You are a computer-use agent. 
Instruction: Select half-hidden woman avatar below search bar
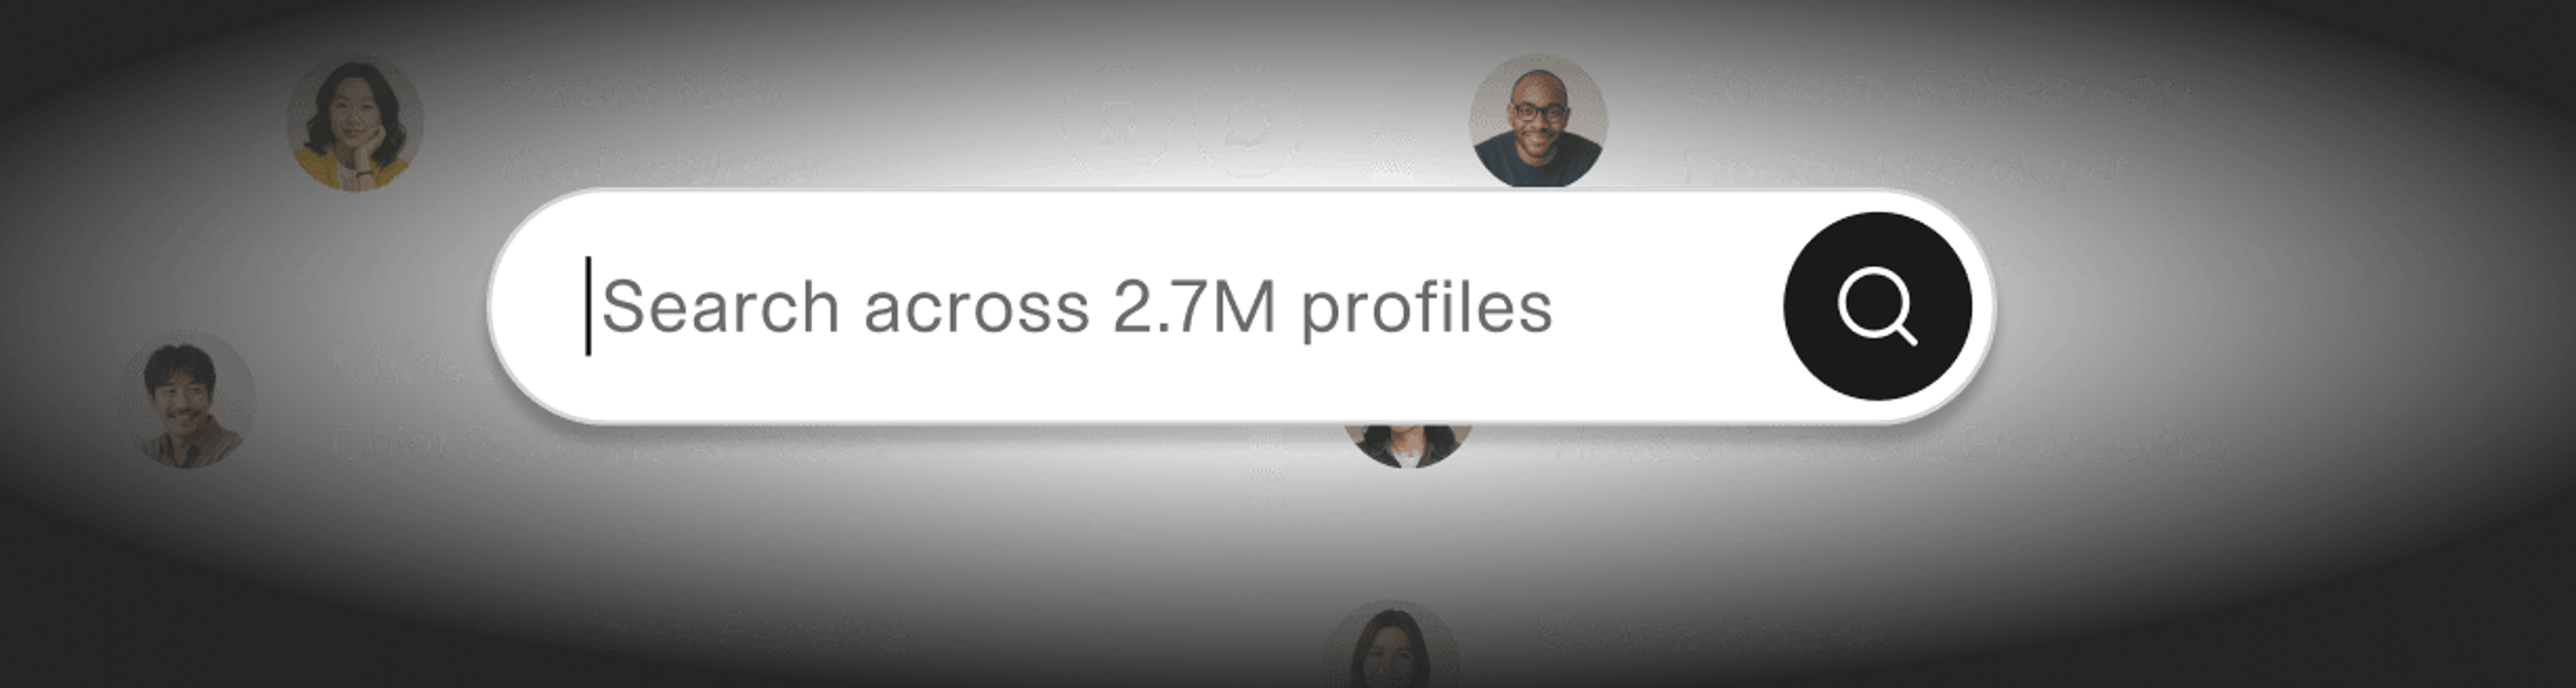tap(1407, 446)
